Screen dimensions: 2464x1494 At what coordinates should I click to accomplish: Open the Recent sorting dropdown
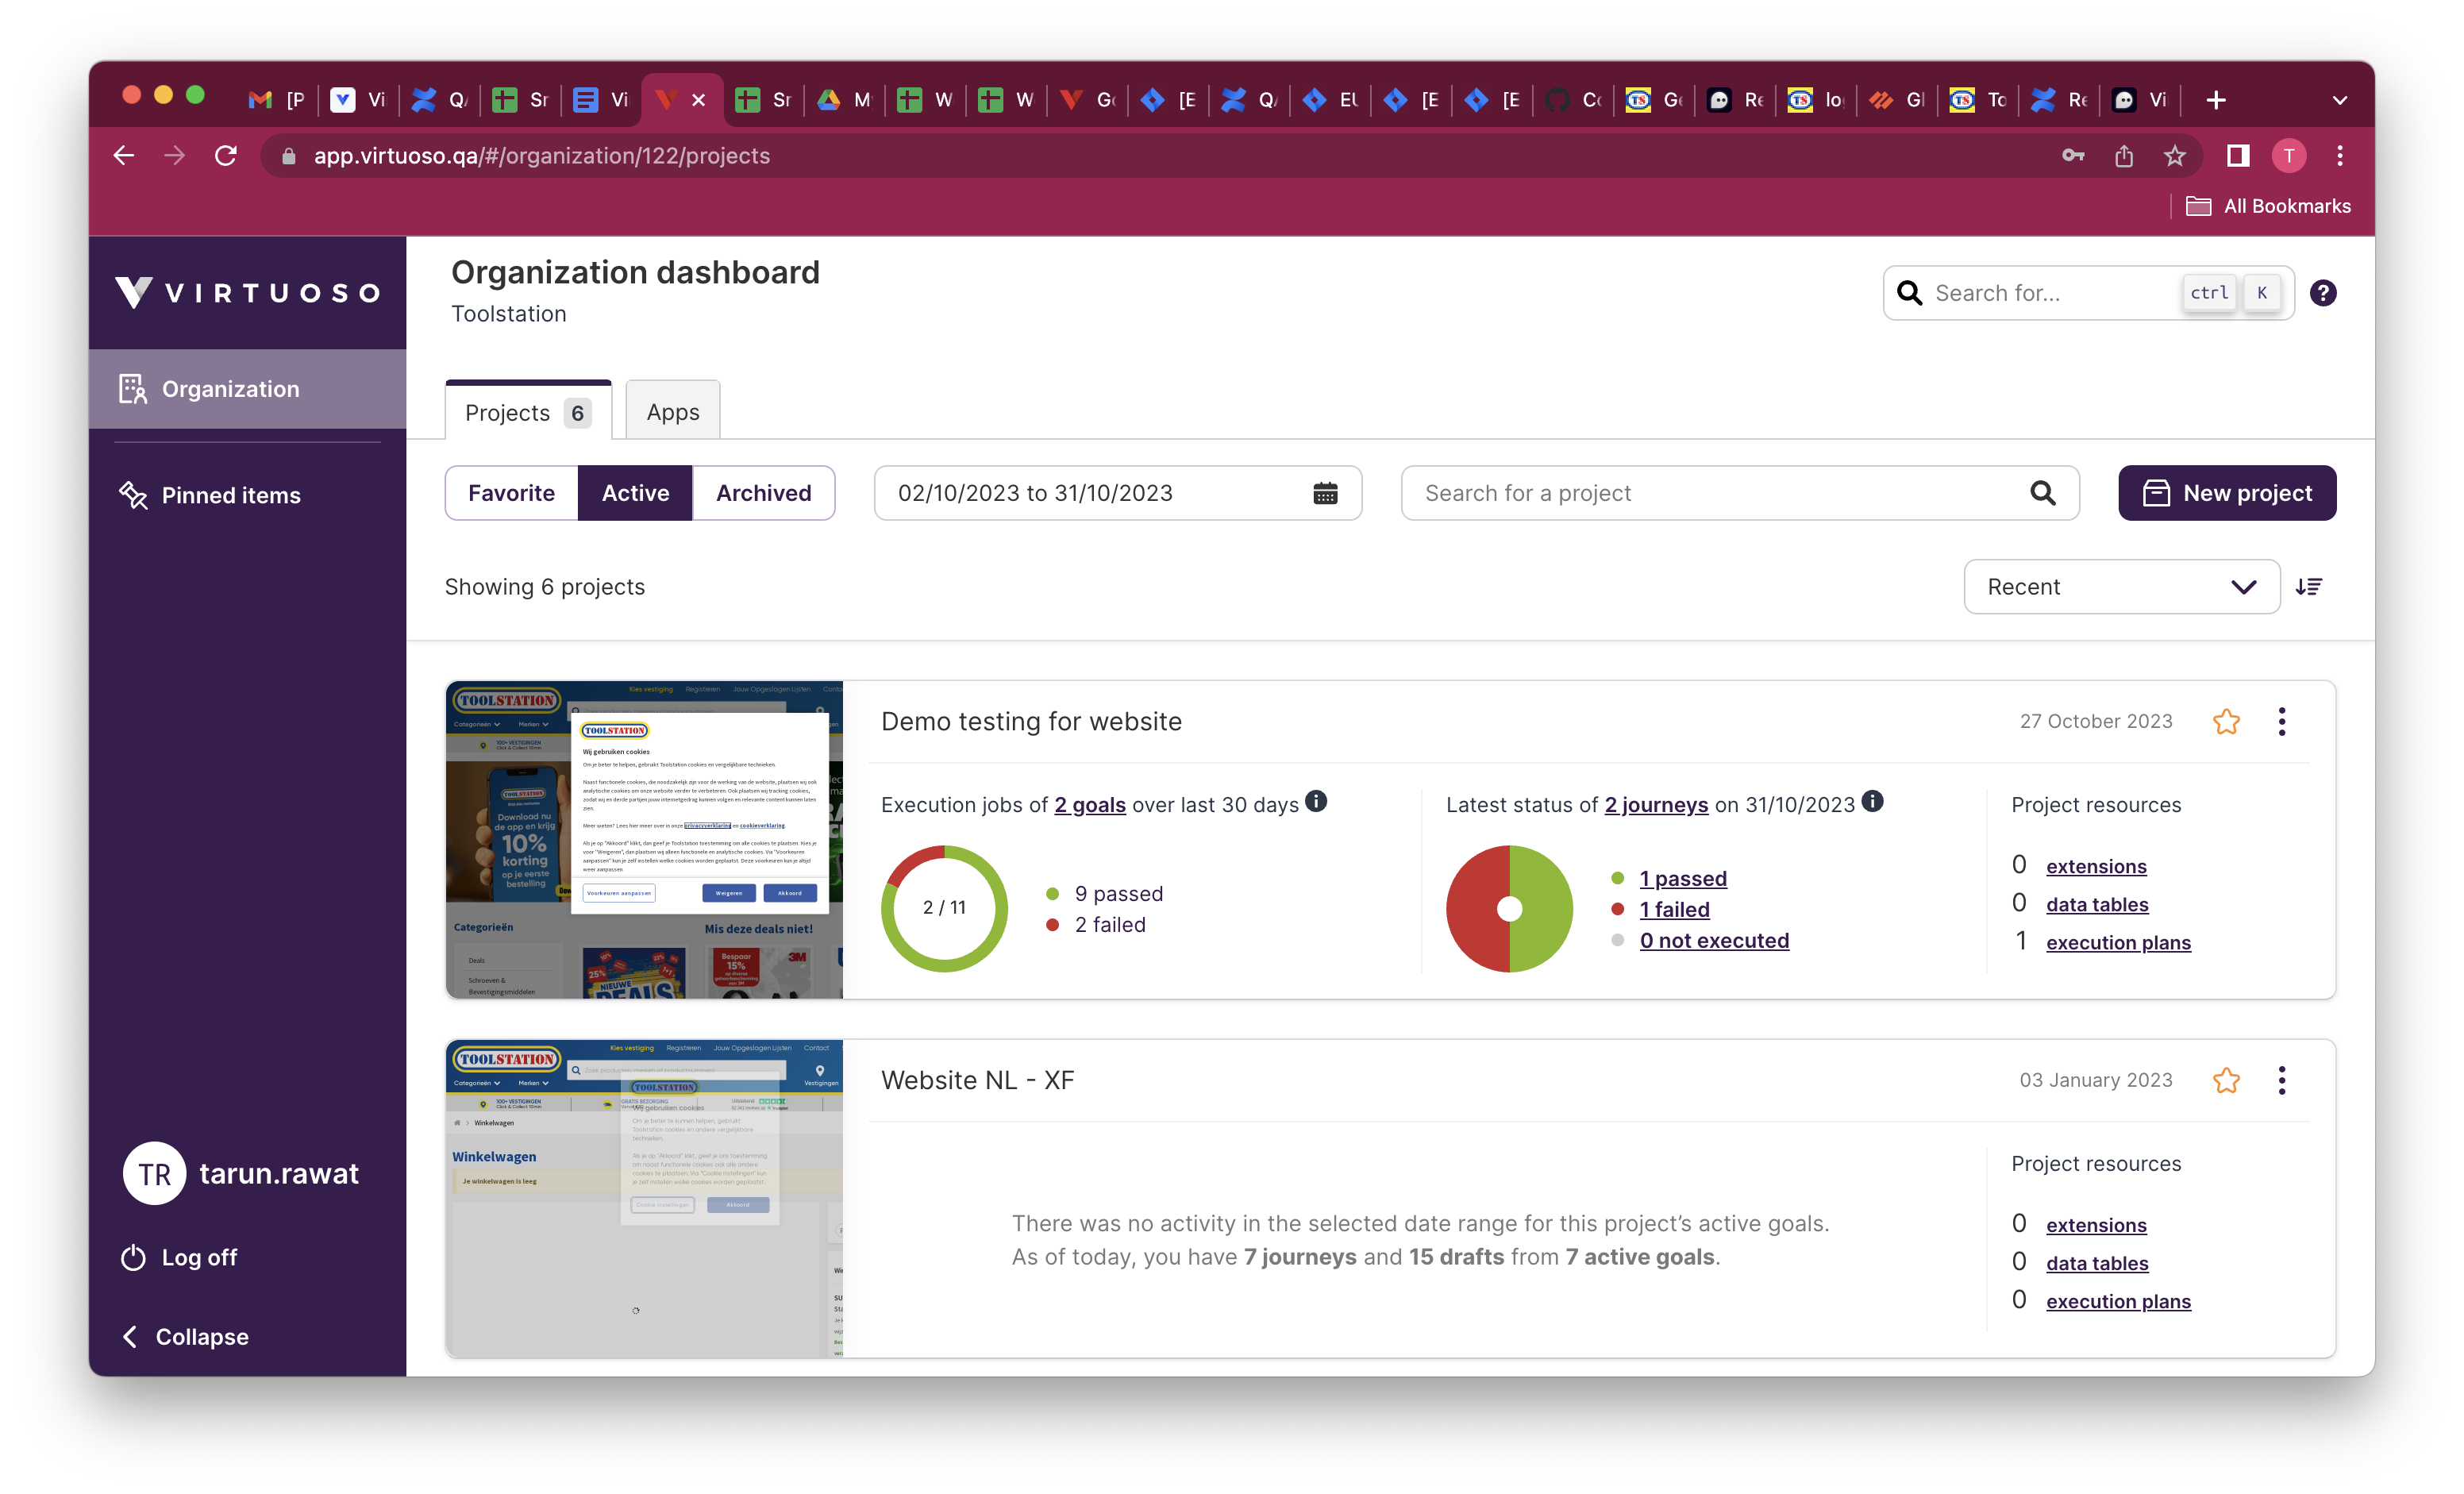coord(2121,586)
